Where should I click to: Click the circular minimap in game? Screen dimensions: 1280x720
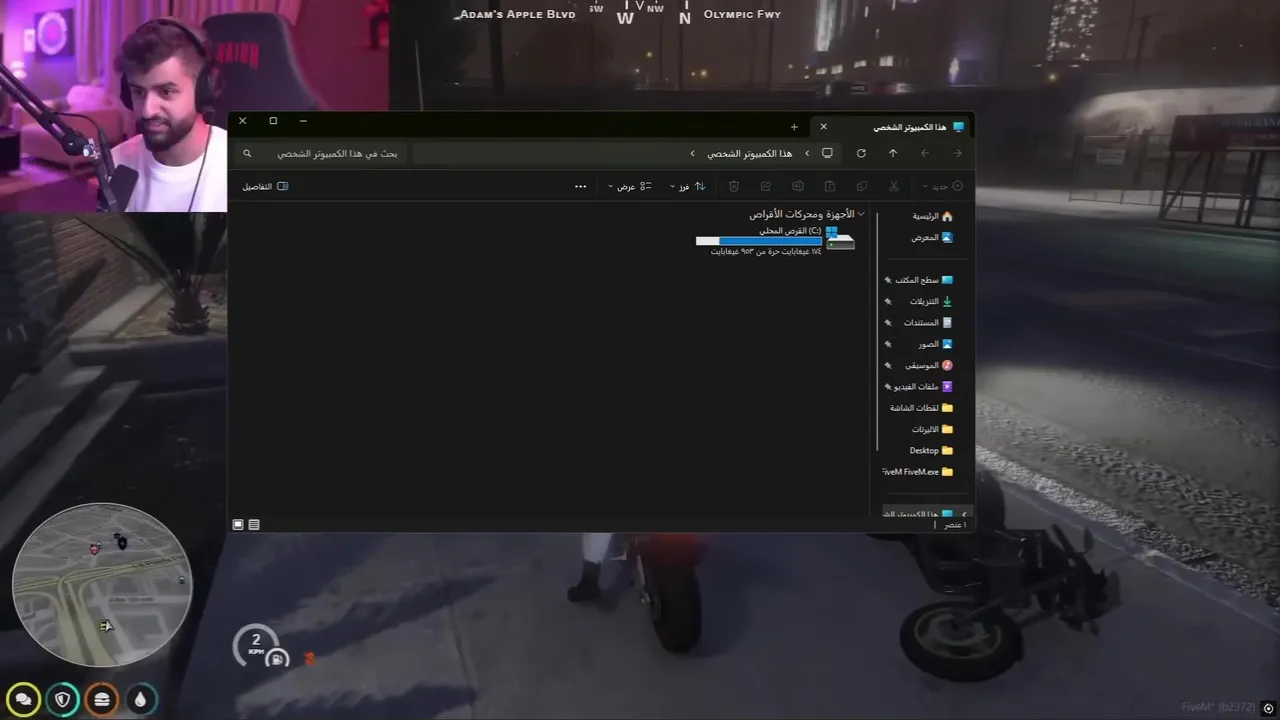coord(102,584)
